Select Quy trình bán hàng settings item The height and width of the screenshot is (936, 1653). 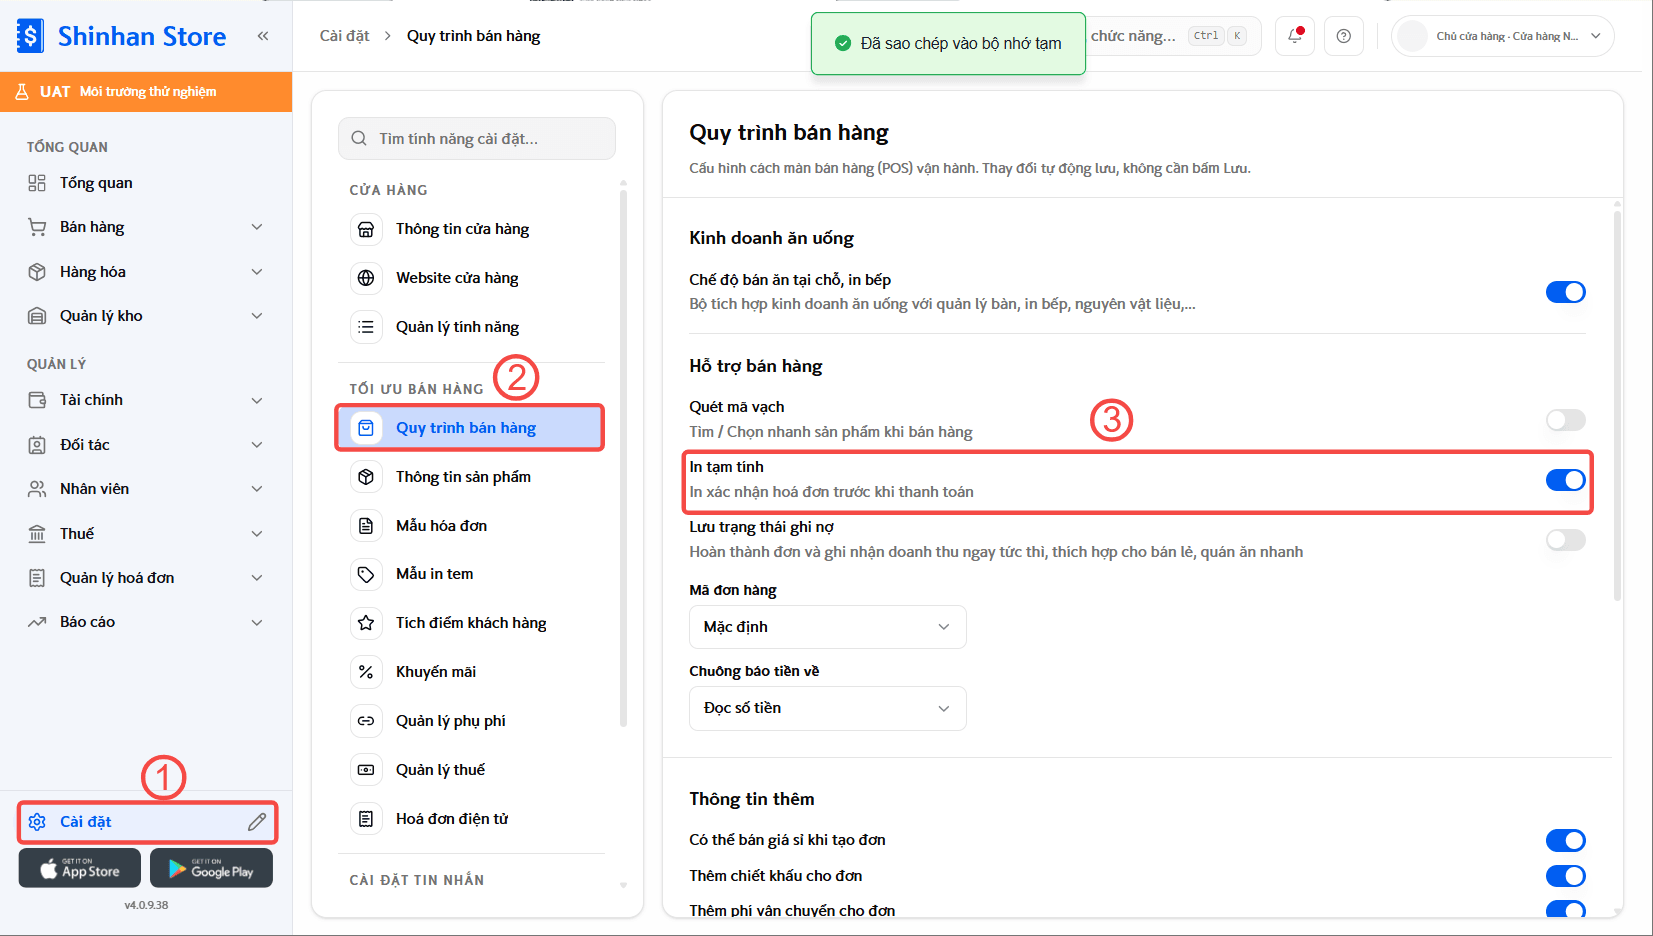point(470,428)
